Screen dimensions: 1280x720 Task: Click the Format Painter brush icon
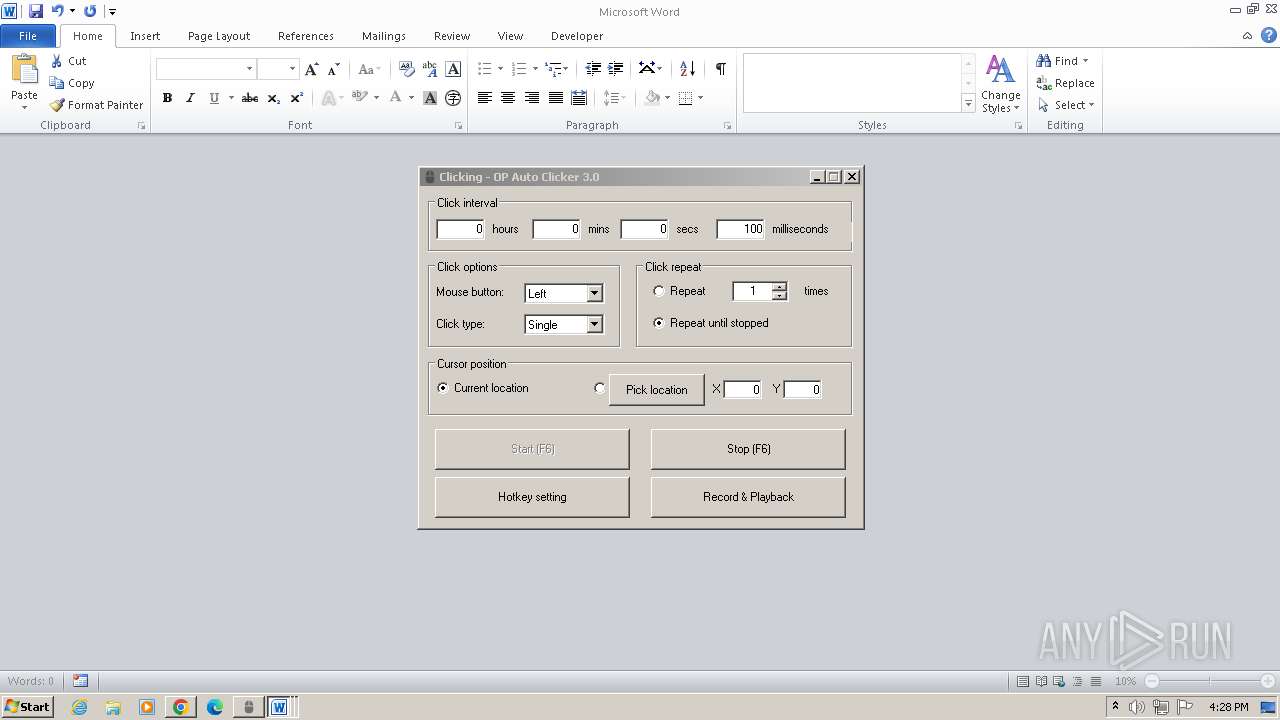(x=57, y=105)
